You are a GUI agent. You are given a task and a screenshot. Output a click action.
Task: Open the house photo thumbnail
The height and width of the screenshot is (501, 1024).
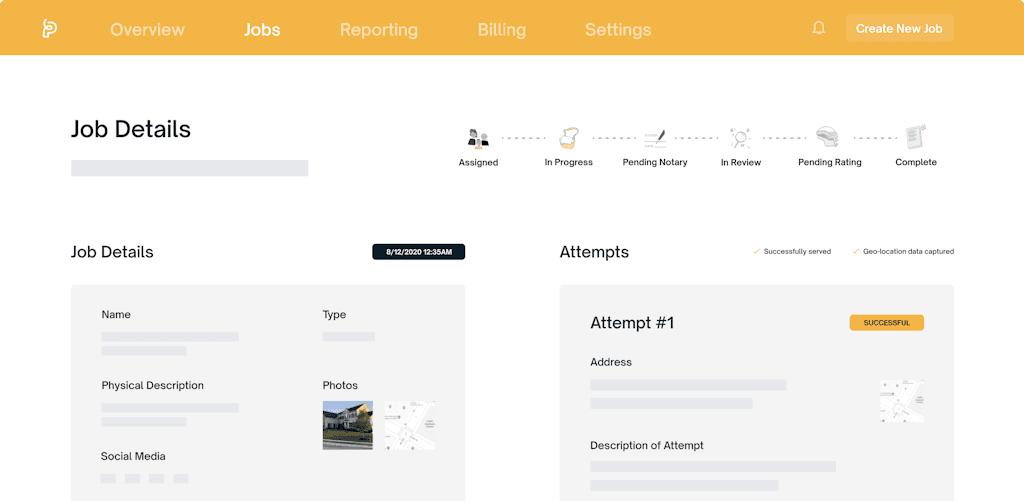347,425
